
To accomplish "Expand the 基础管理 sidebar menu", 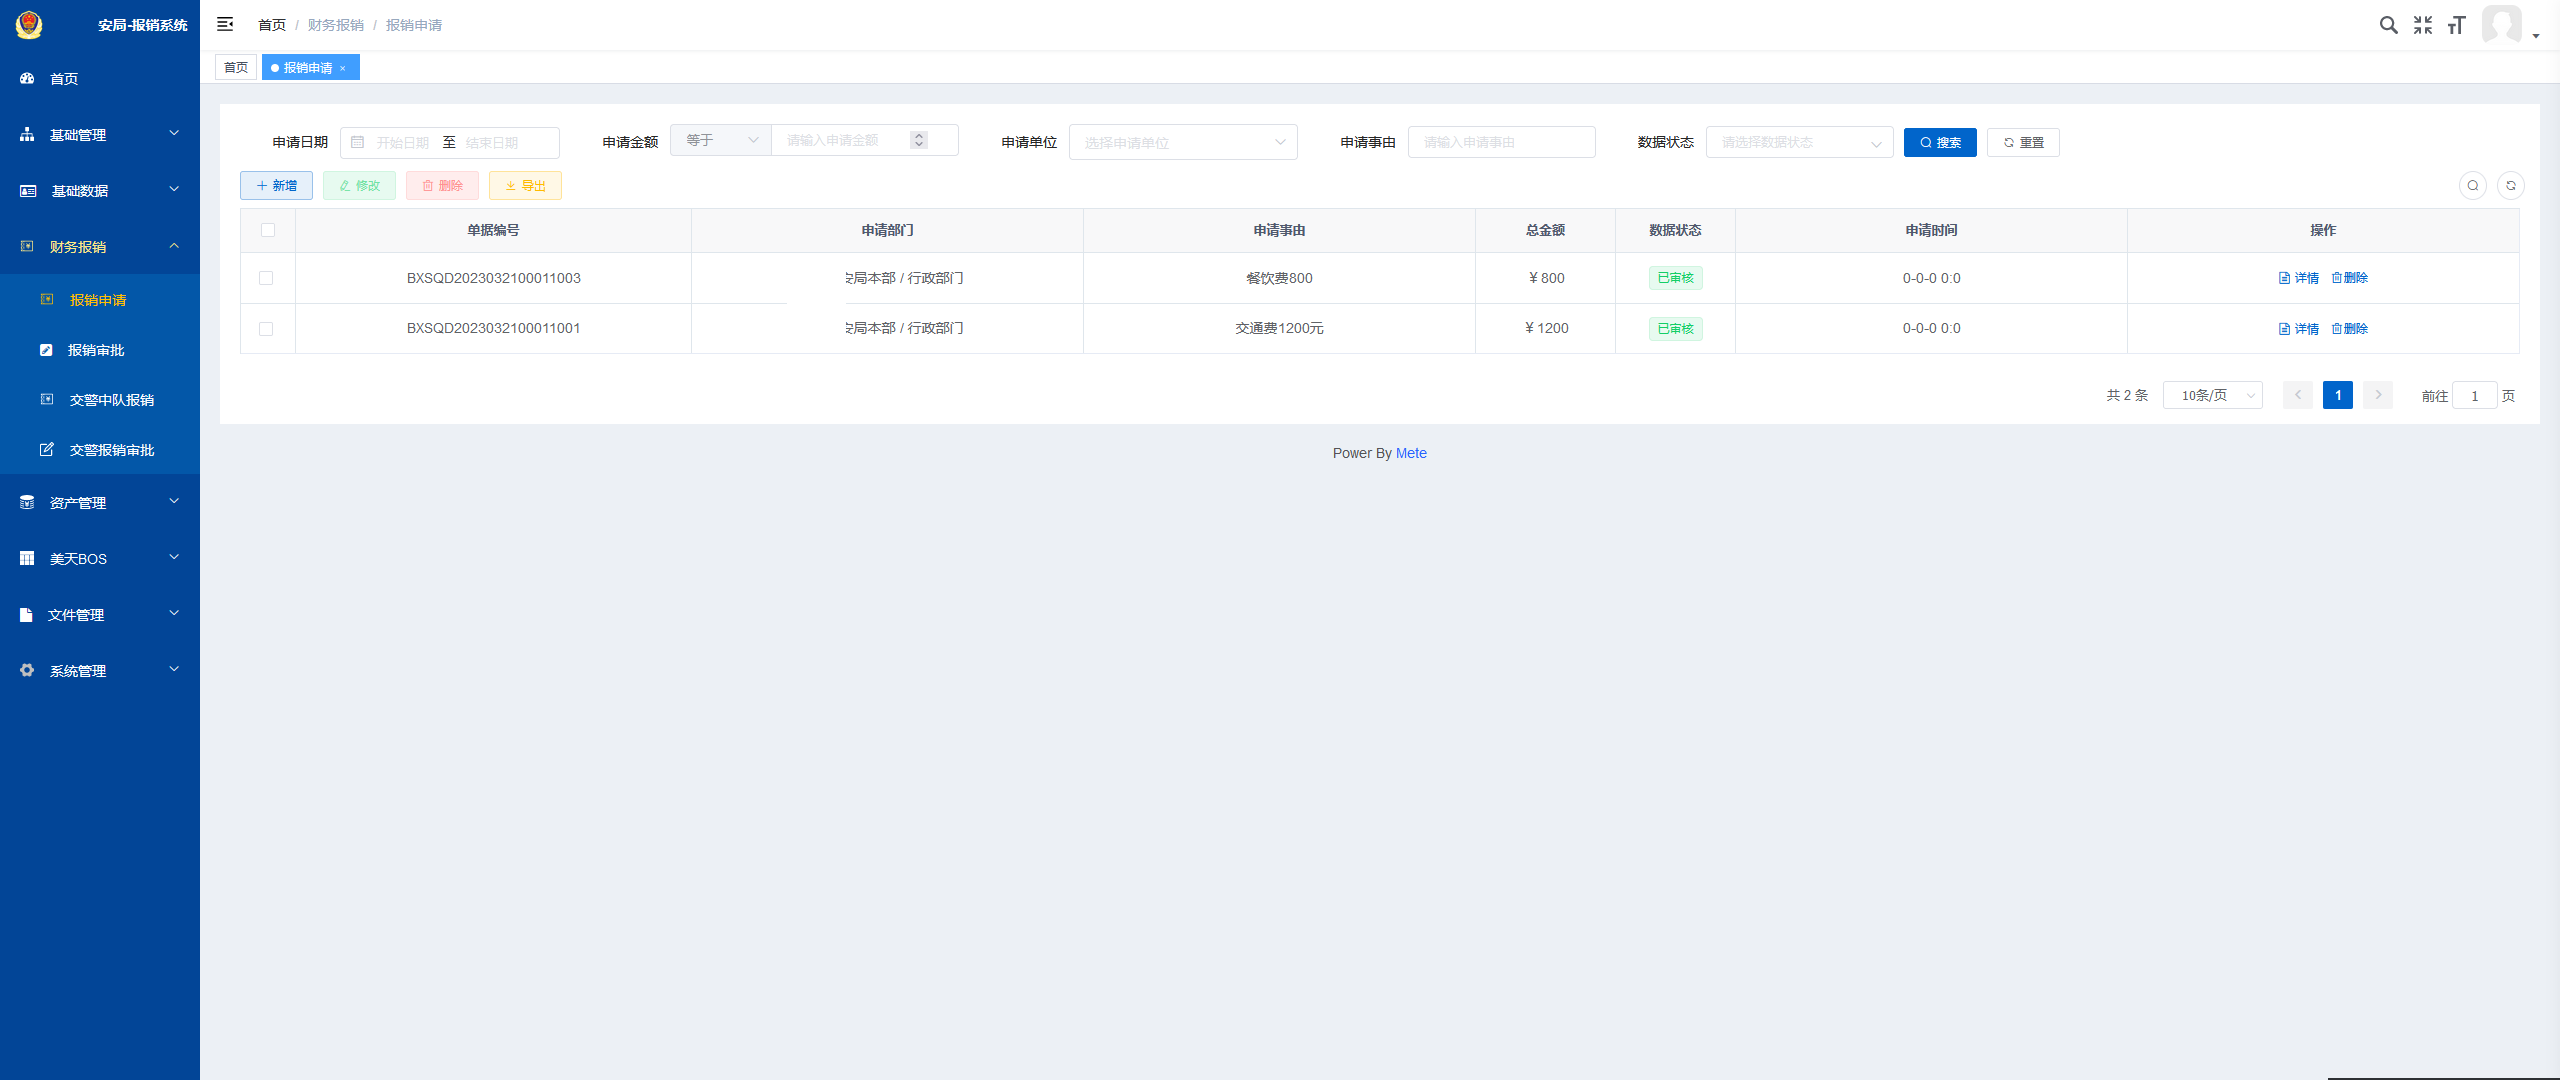I will point(100,134).
